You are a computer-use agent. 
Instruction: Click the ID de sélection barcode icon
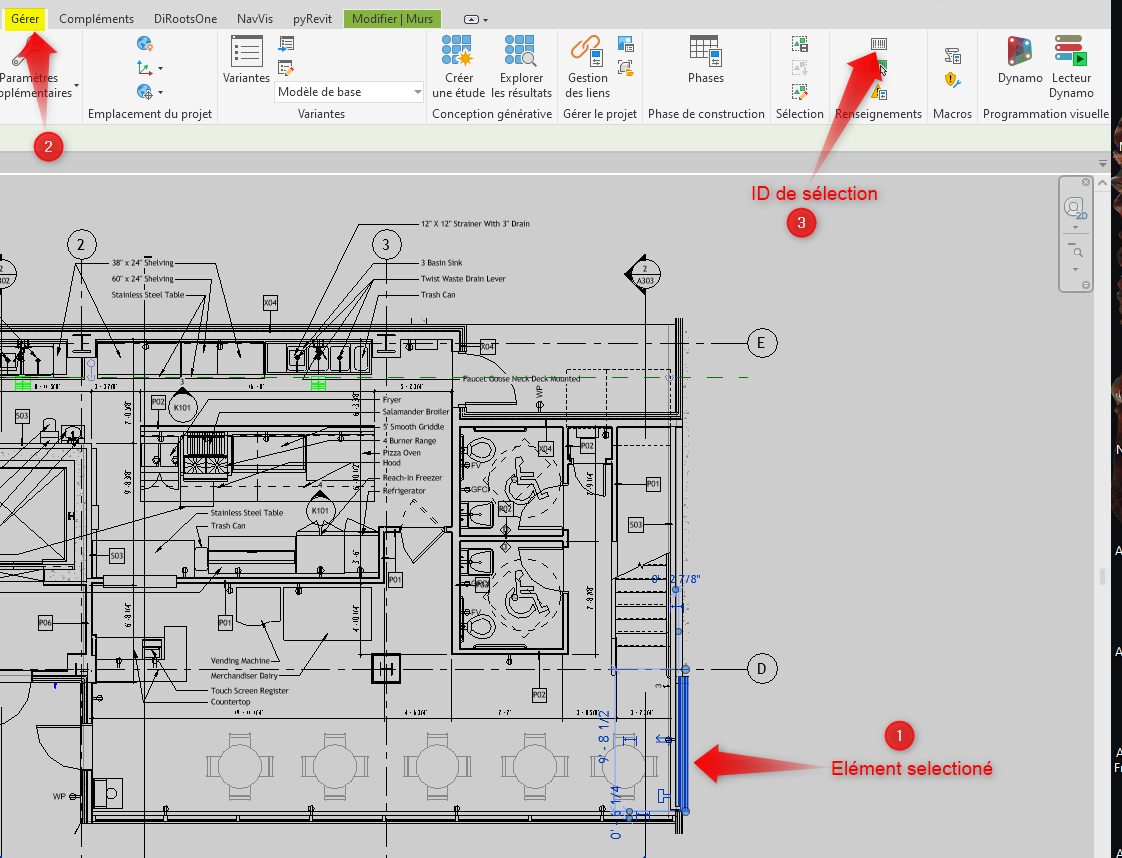tap(879, 44)
